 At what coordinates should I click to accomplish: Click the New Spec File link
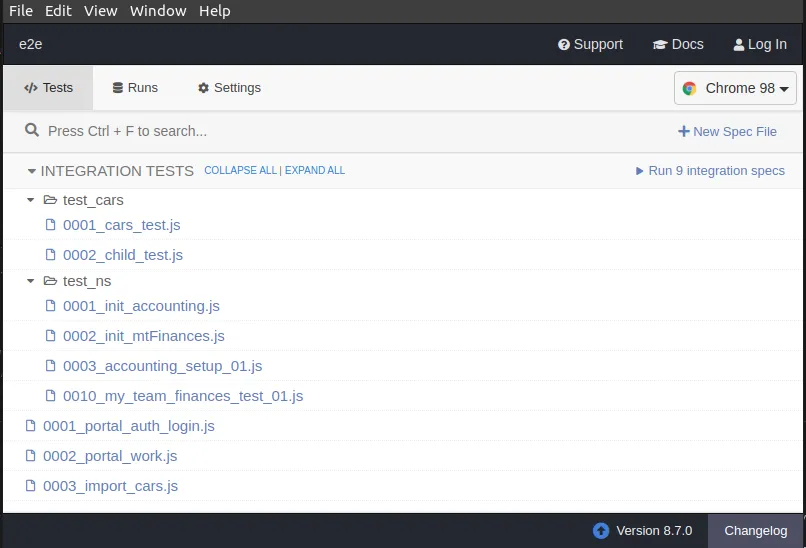pos(727,131)
